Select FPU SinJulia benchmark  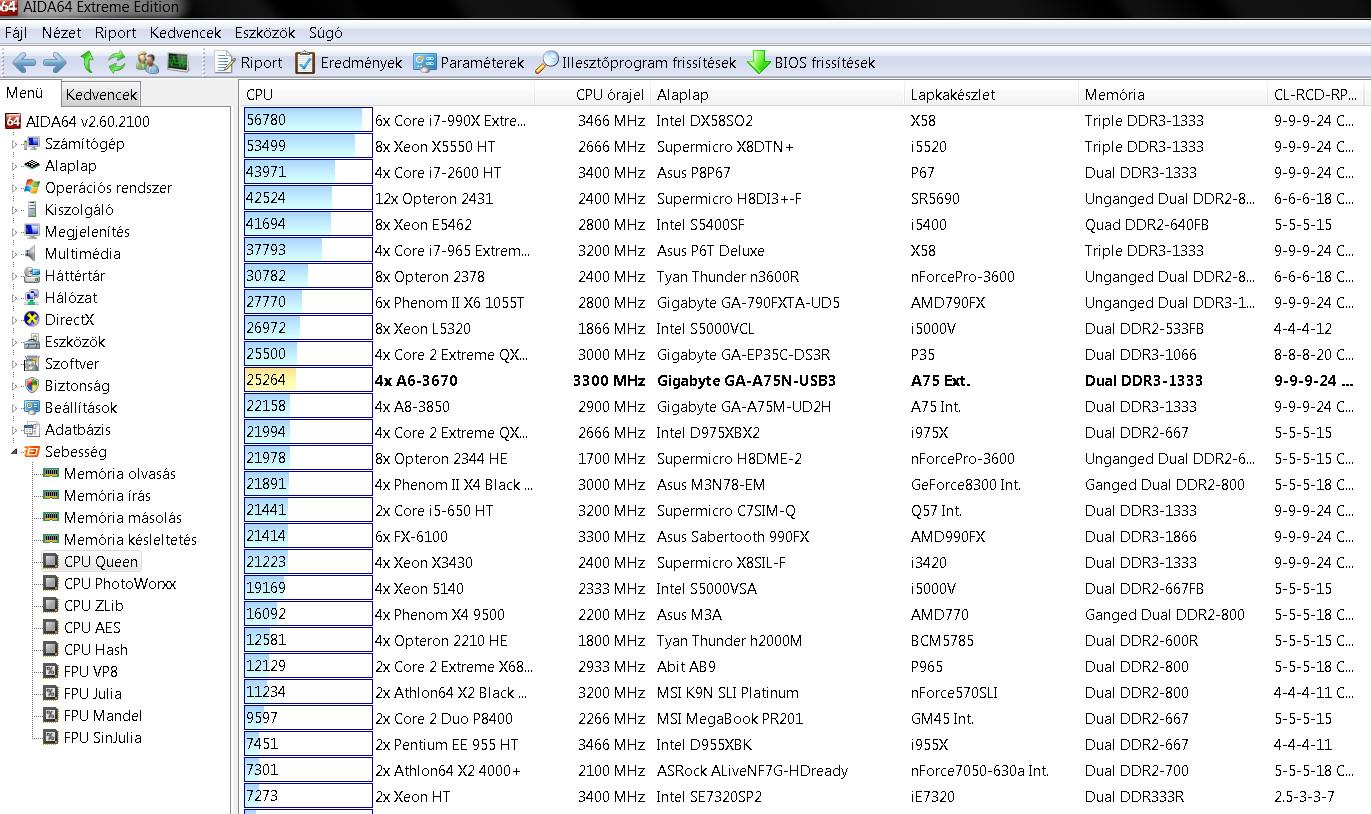pos(103,738)
